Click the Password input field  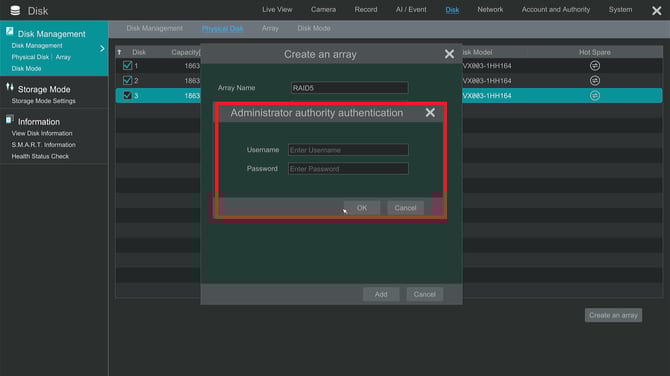(x=348, y=169)
